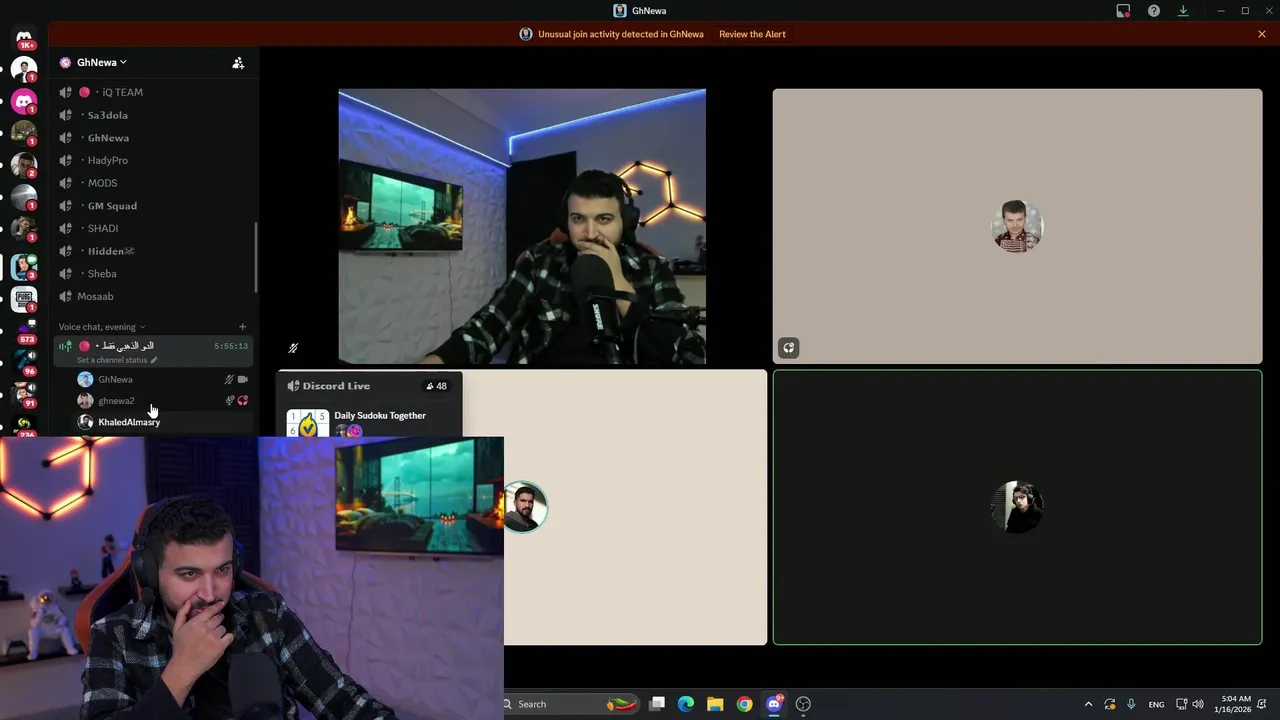Collapse the Voice chat, evening category
Screen dimensions: 1280x720
pyautogui.click(x=101, y=327)
